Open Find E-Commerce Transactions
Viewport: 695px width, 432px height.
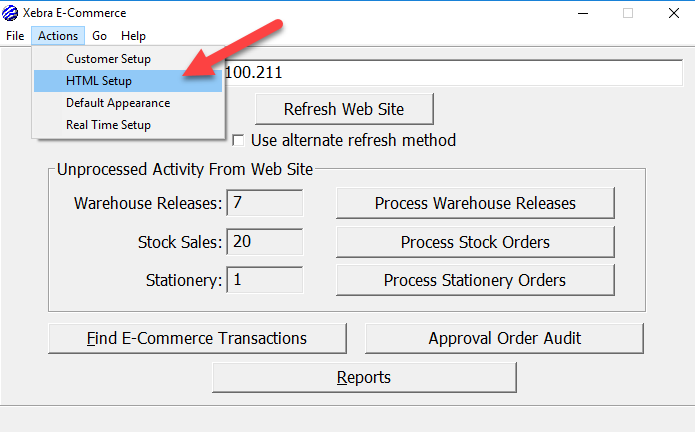[197, 339]
